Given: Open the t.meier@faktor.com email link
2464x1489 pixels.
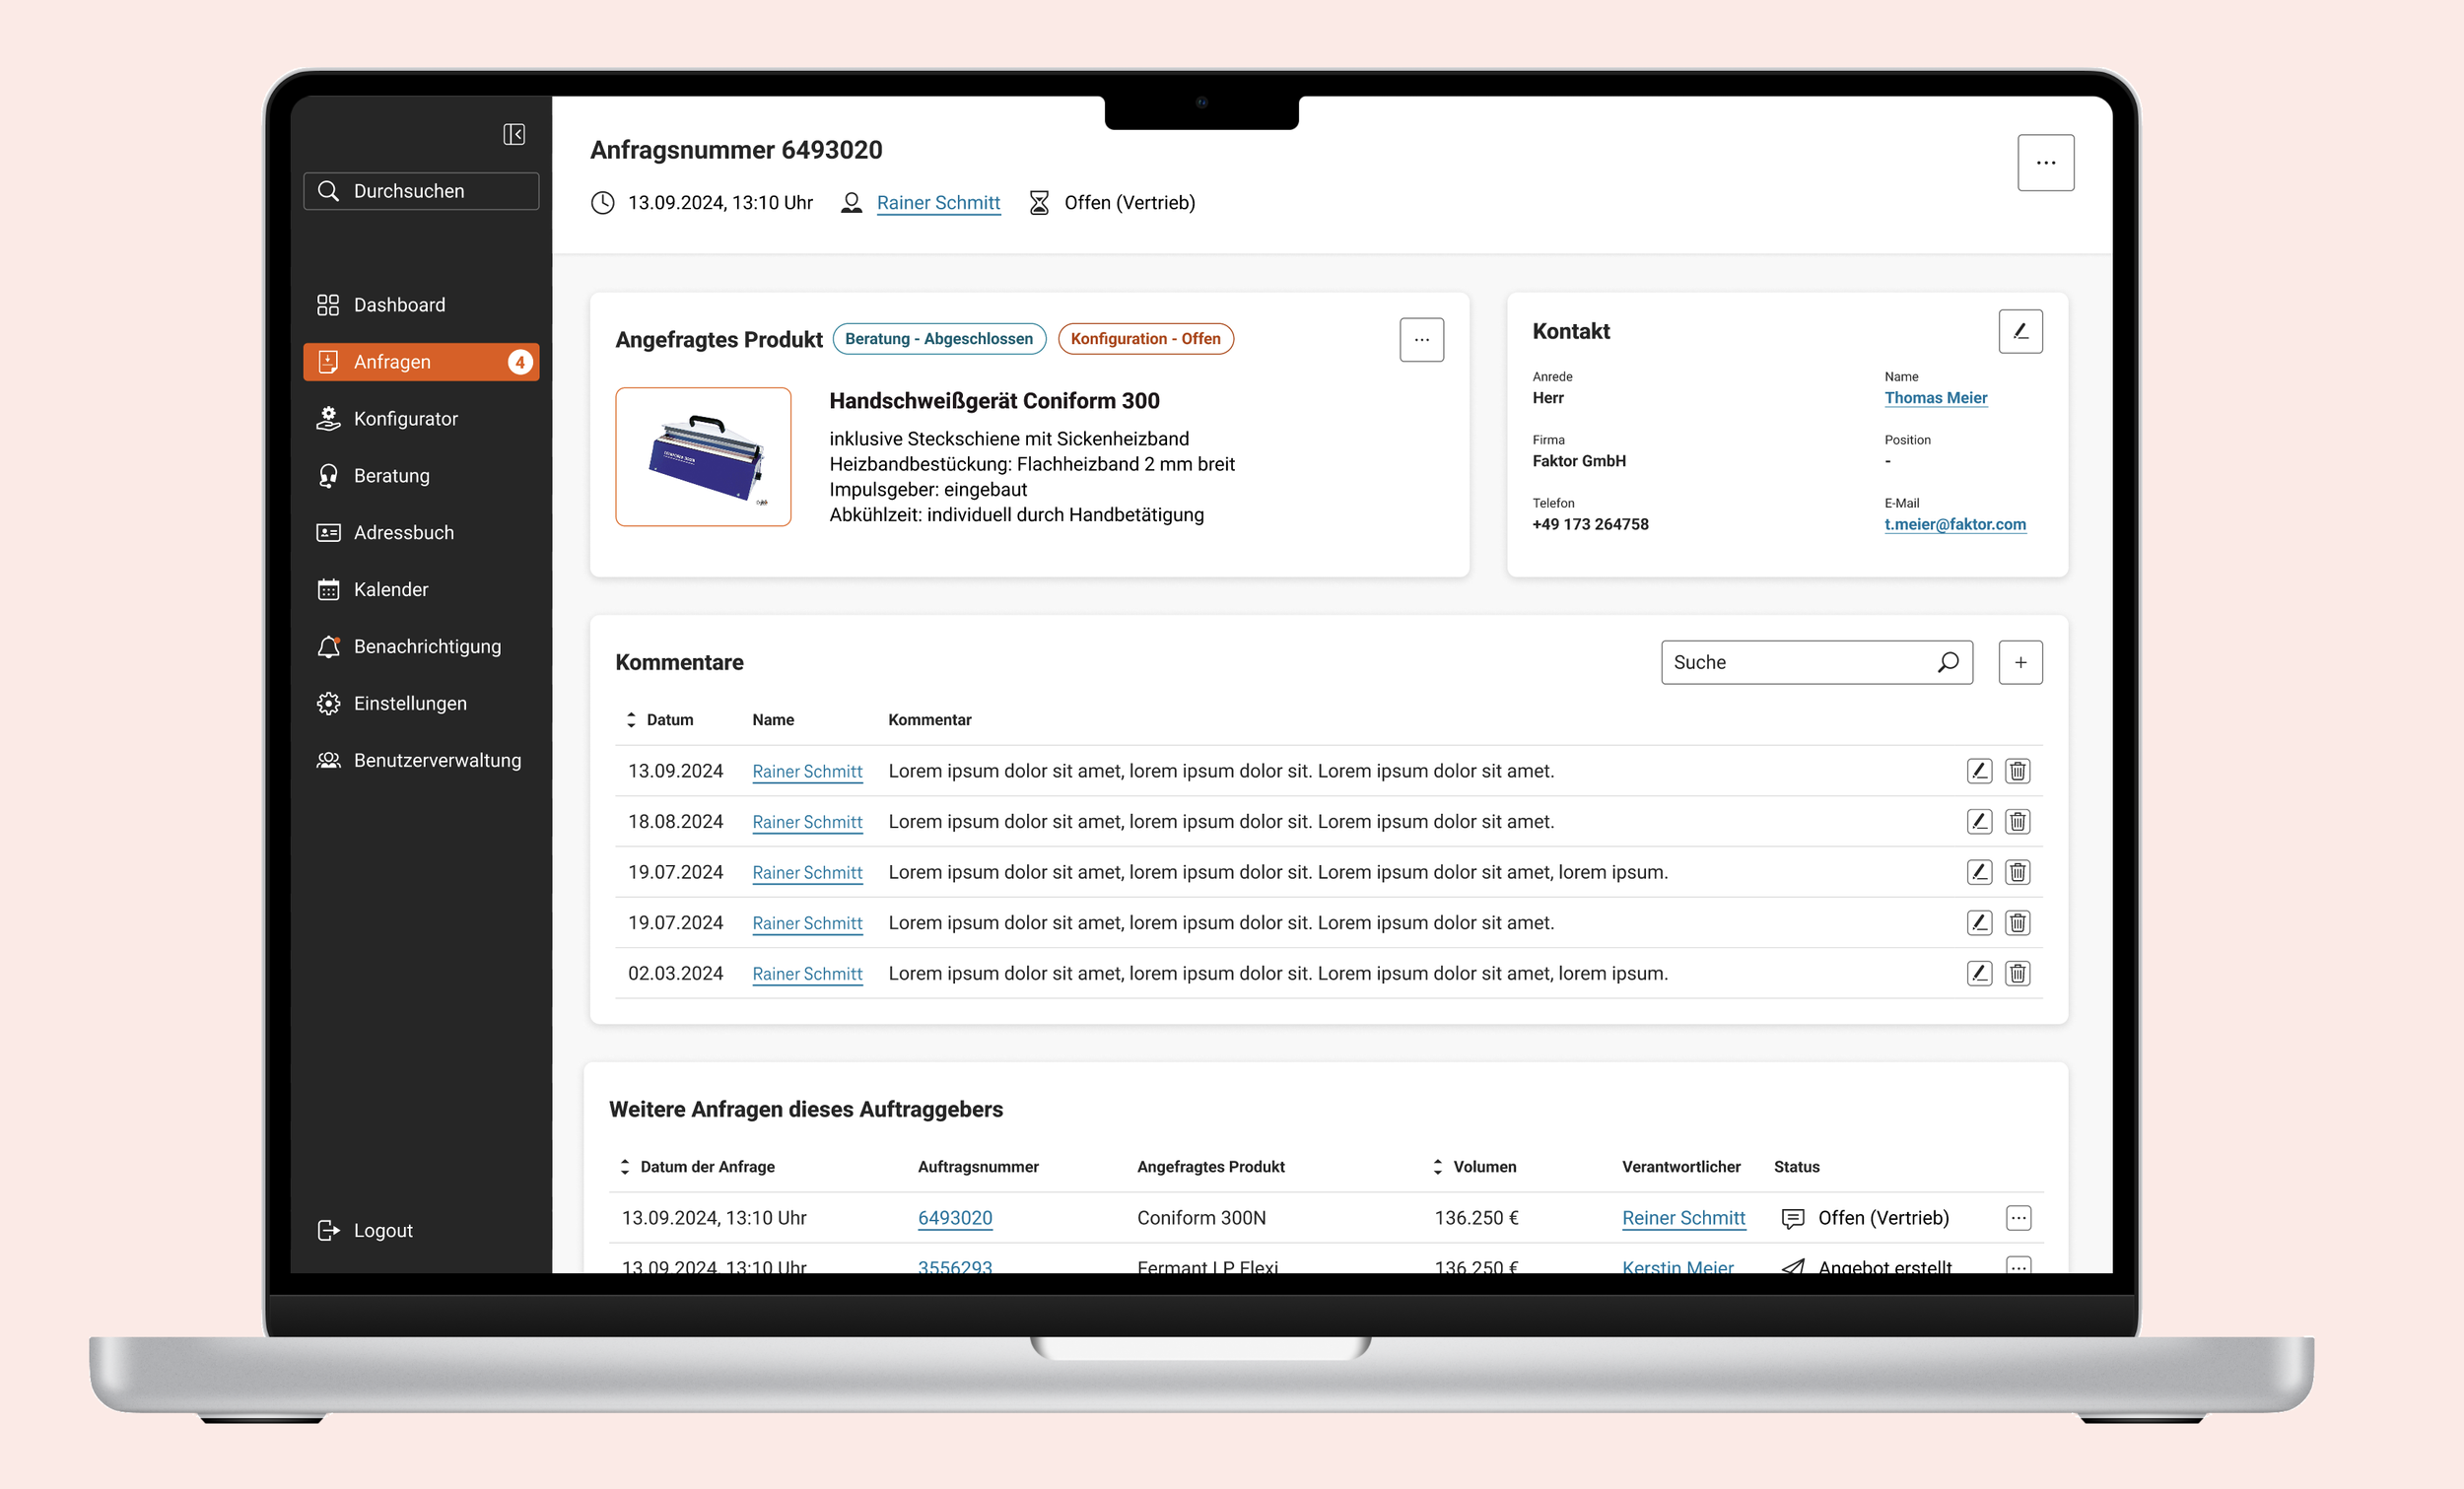Looking at the screenshot, I should pyautogui.click(x=1954, y=524).
